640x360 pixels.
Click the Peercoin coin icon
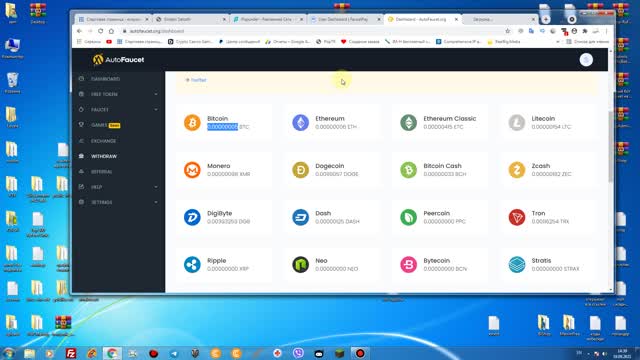click(409, 217)
